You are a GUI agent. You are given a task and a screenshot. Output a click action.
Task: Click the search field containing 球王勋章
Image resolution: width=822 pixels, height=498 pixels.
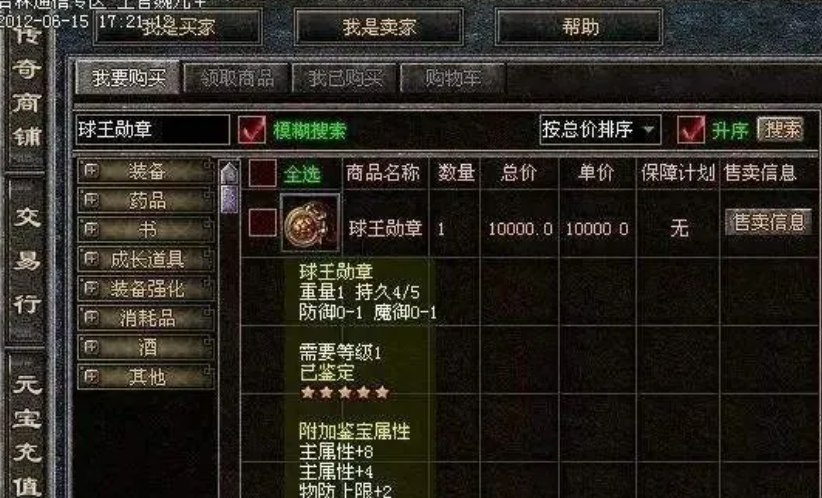(x=153, y=129)
